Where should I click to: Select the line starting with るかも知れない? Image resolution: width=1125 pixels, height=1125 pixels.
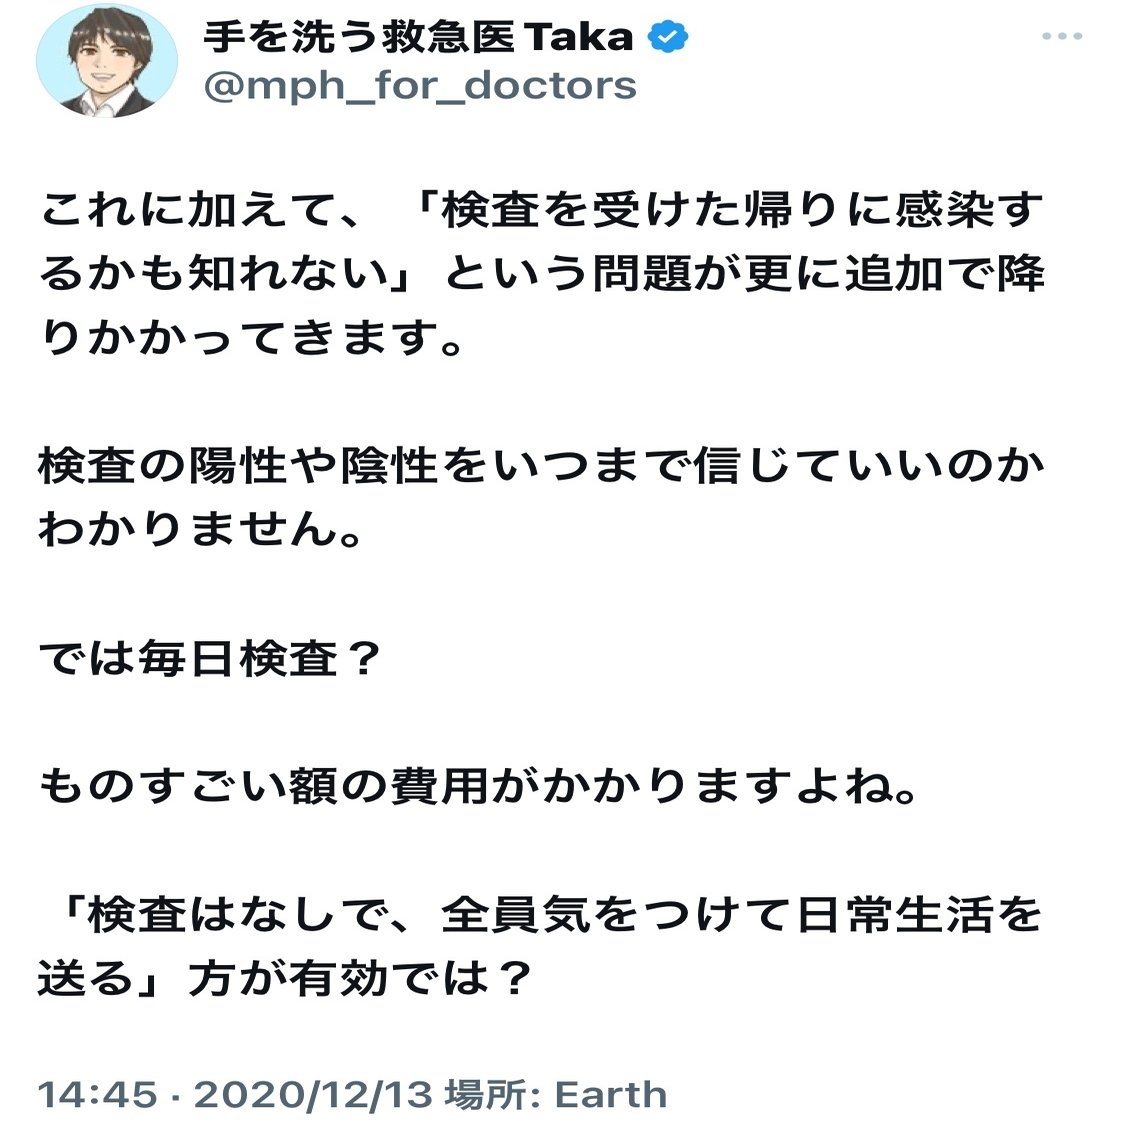pos(542,274)
